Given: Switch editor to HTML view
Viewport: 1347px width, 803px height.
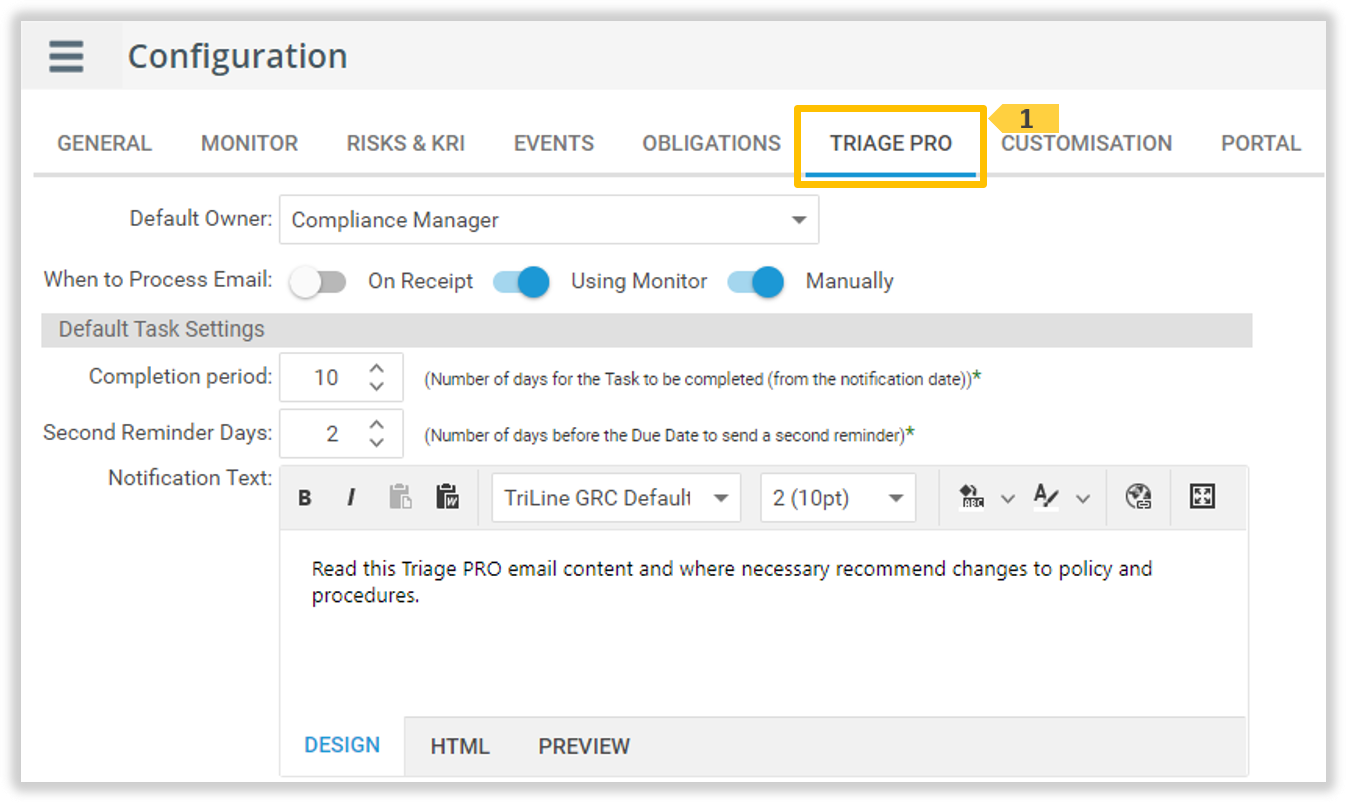Looking at the screenshot, I should point(459,746).
